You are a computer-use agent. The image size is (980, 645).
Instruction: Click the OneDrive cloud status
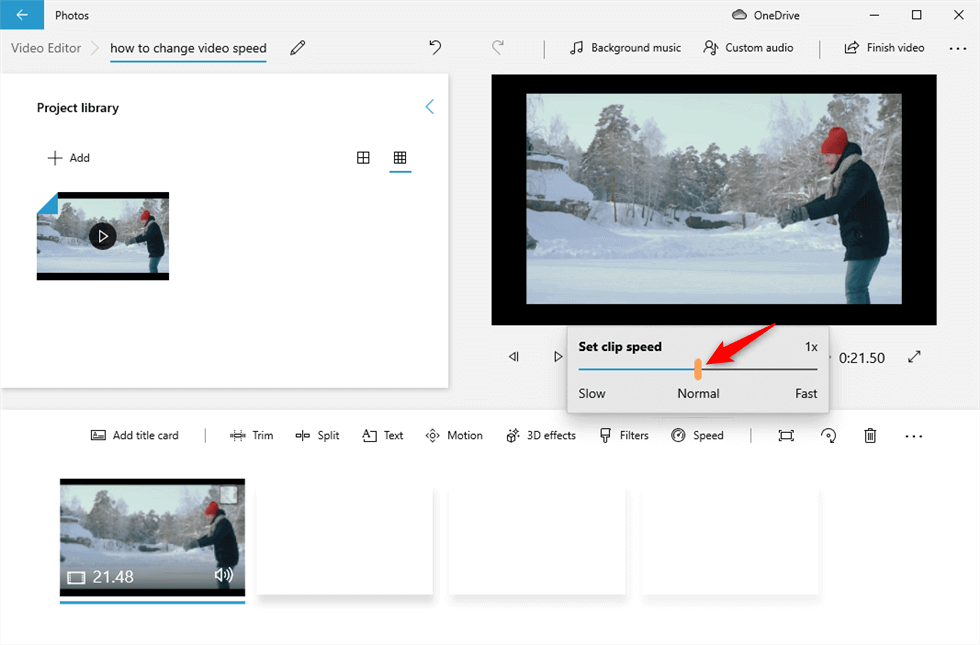[766, 15]
